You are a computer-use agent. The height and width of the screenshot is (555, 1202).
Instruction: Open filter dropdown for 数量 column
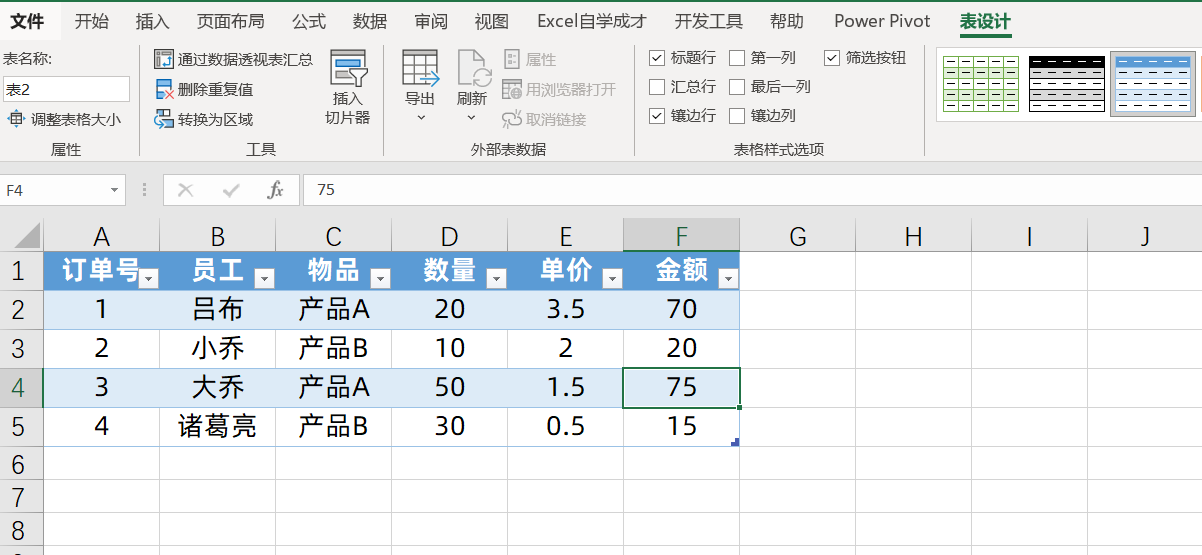click(497, 279)
